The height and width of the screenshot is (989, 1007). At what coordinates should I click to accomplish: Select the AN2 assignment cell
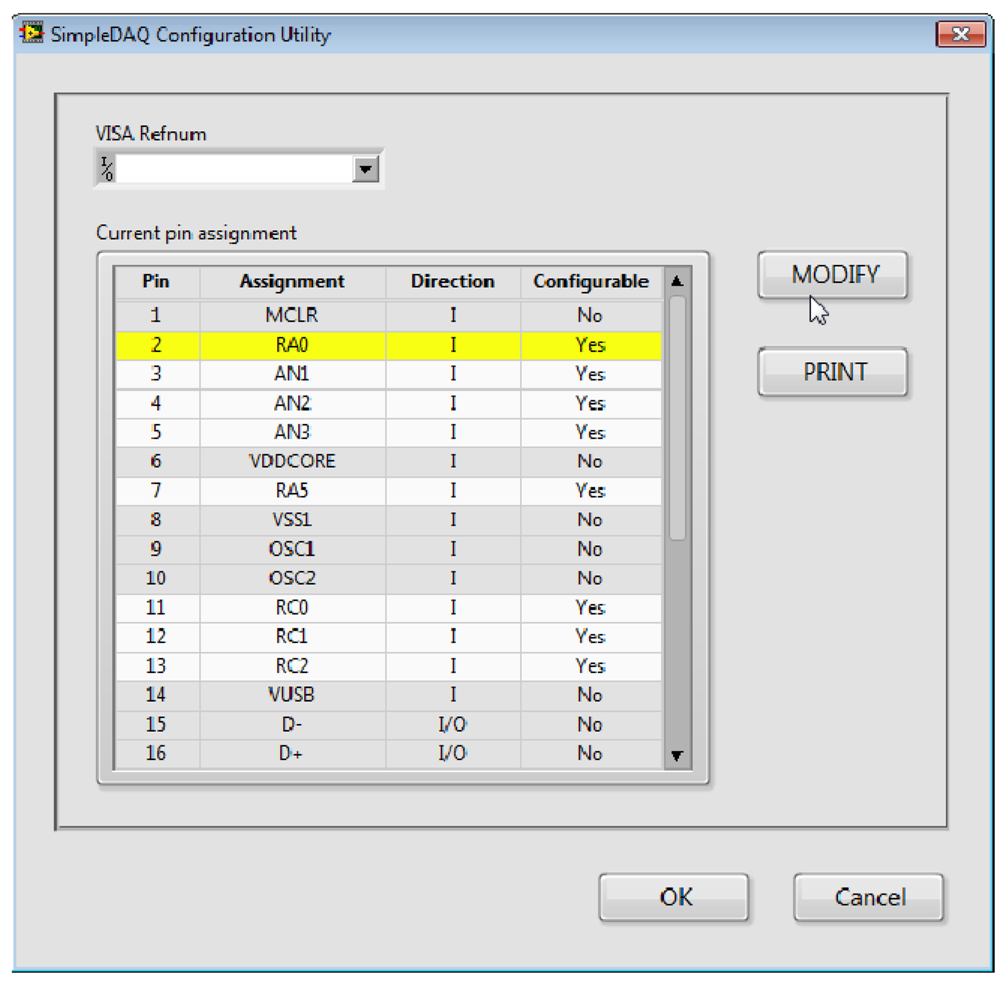point(293,403)
